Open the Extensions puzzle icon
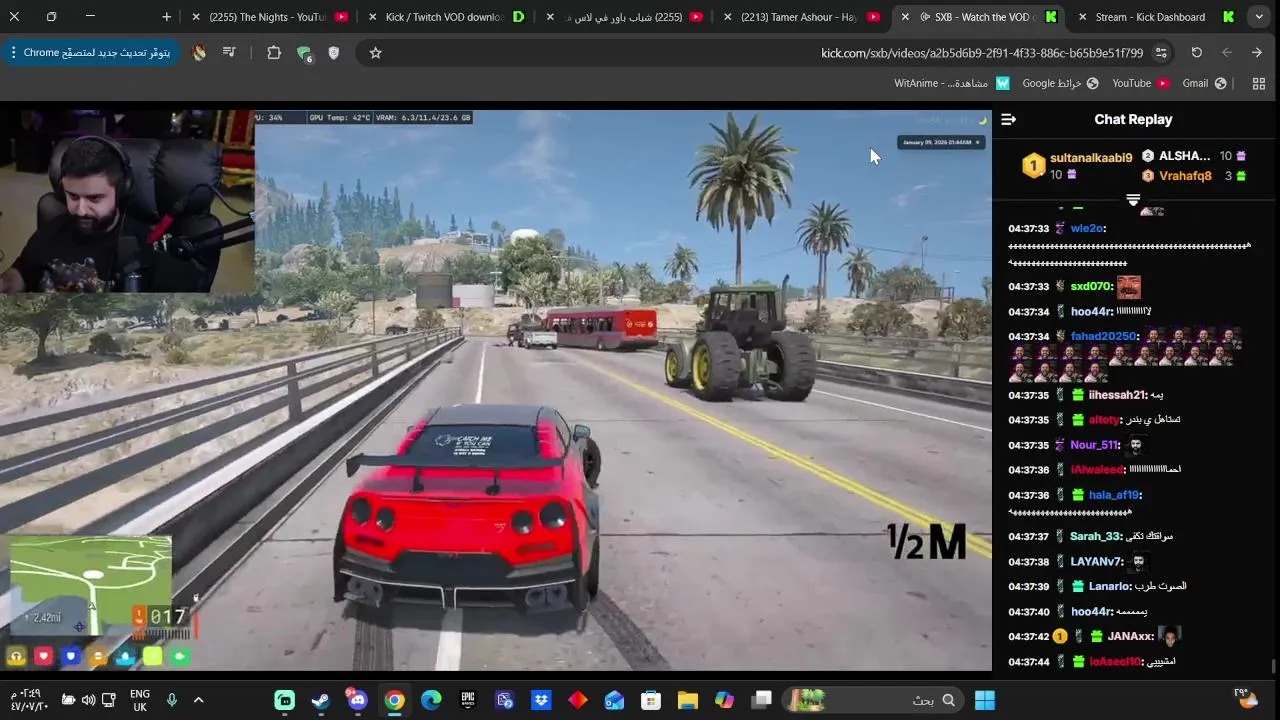The image size is (1280, 720). pos(273,53)
